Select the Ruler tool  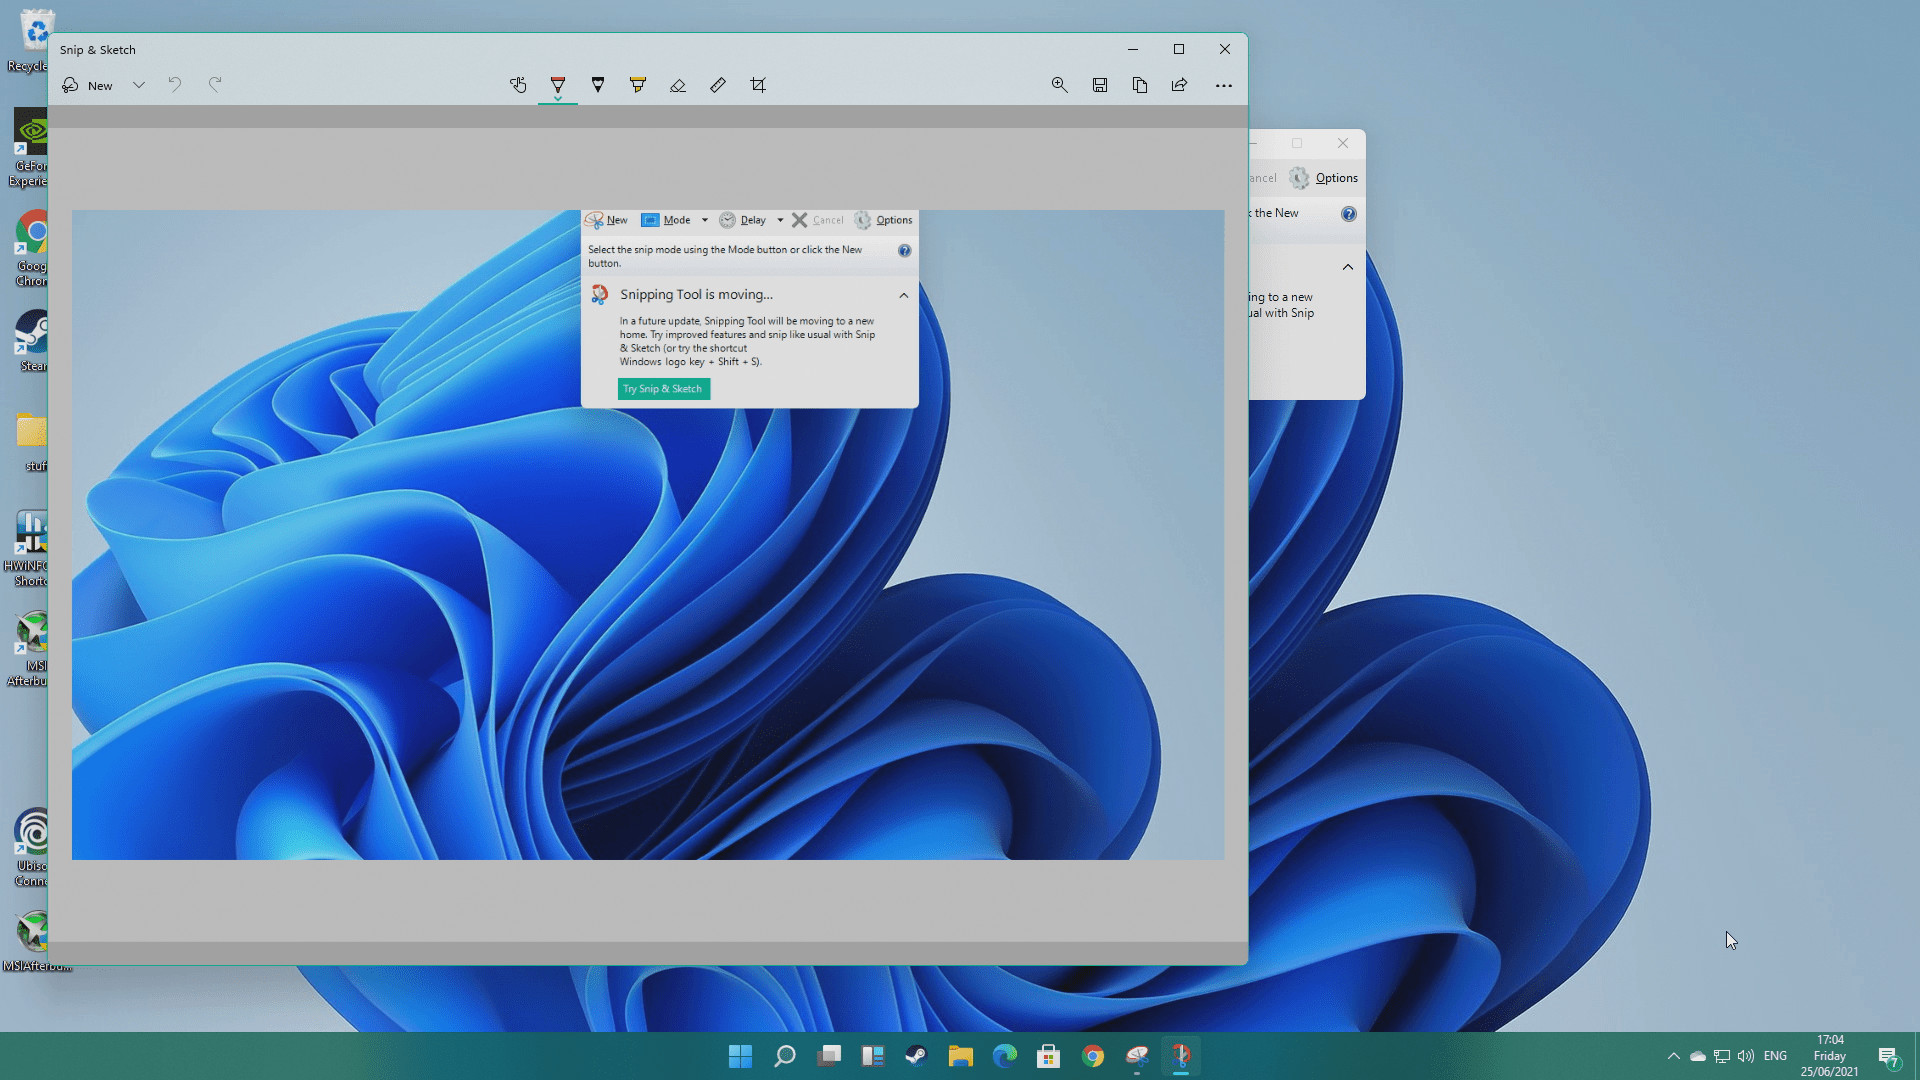718,86
